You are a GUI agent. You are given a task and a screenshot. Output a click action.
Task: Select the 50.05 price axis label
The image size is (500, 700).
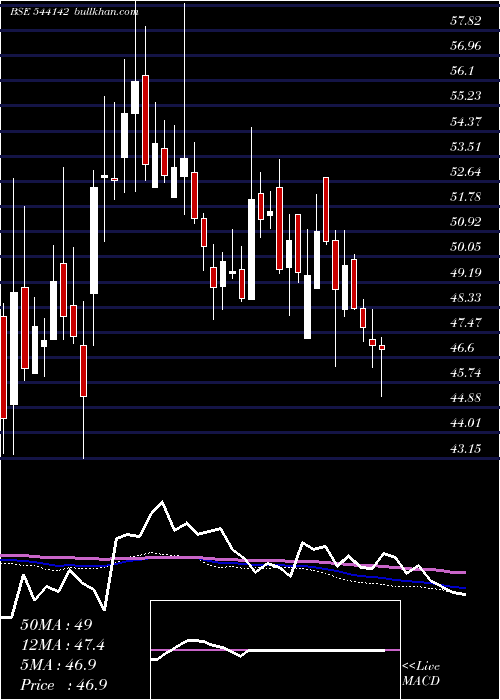[x=465, y=247]
